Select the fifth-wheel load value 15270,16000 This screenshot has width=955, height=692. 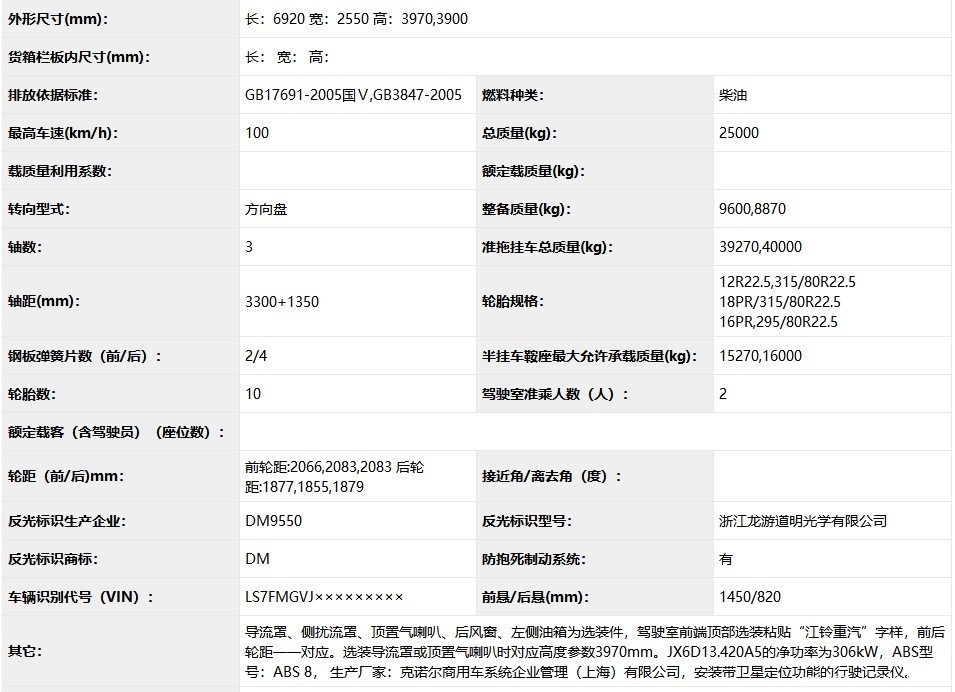pyautogui.click(x=760, y=356)
